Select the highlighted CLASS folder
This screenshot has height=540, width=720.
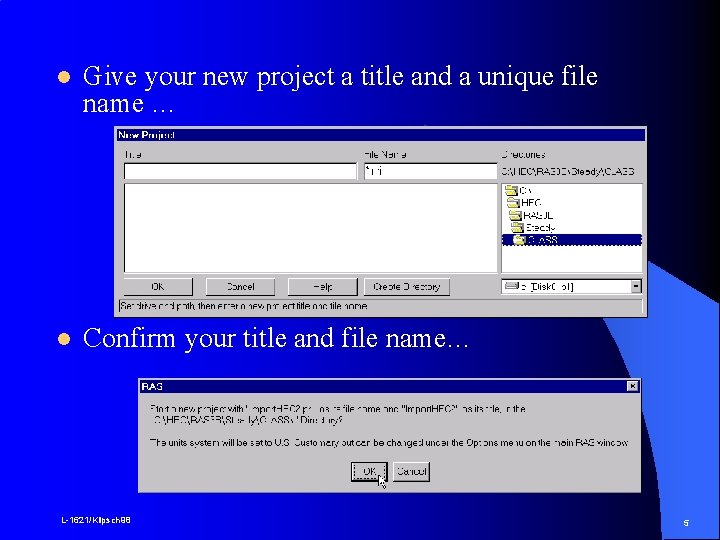click(x=572, y=240)
